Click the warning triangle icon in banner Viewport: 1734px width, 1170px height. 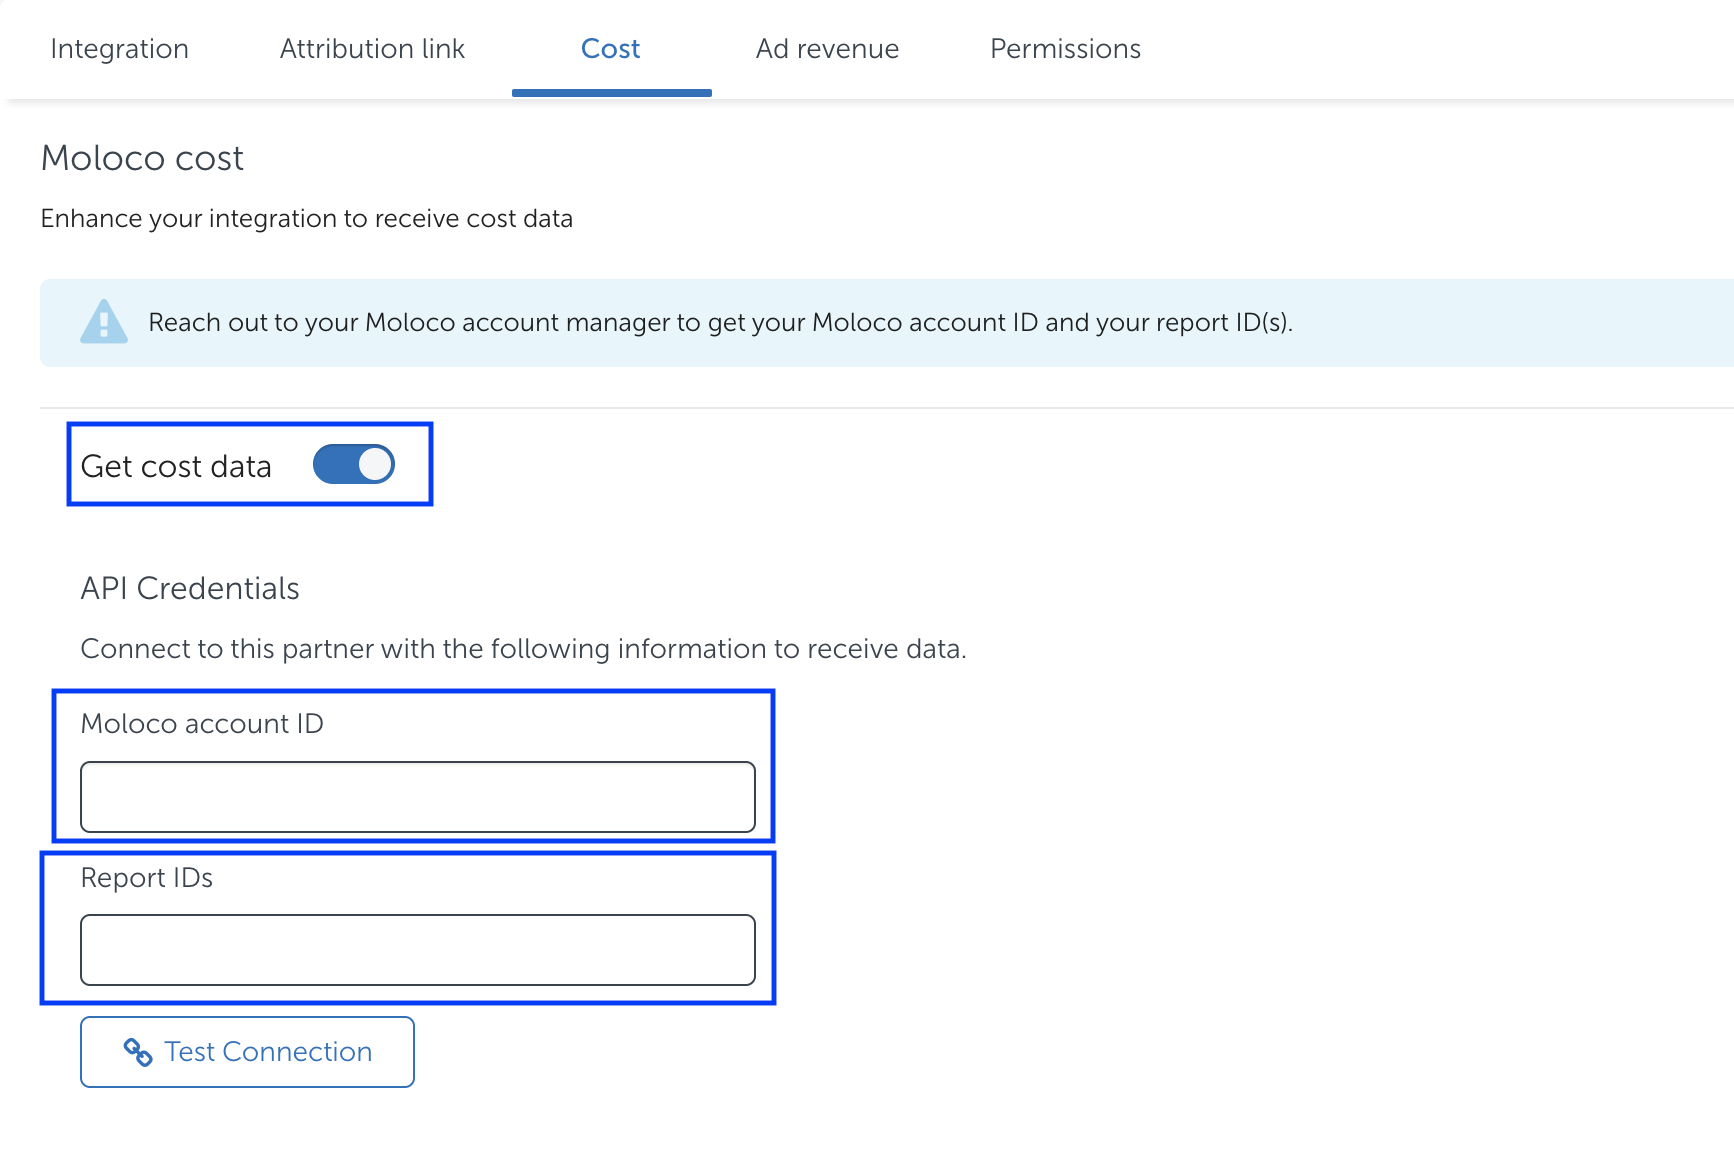(104, 322)
